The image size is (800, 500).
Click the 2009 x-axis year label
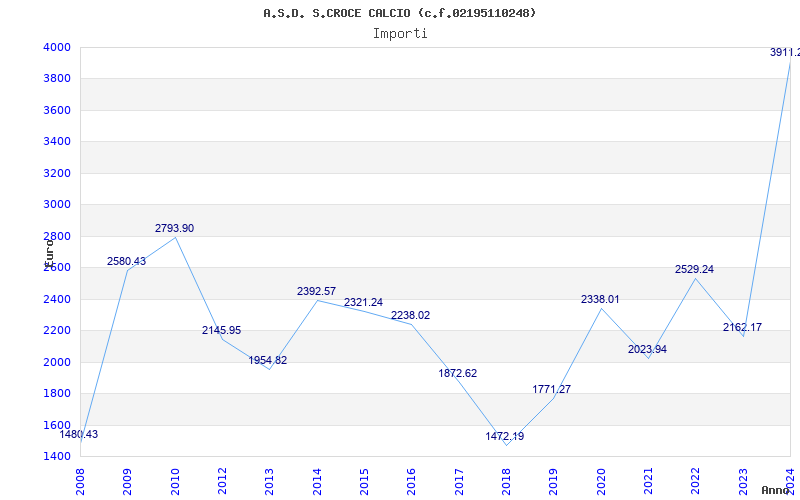click(x=128, y=482)
